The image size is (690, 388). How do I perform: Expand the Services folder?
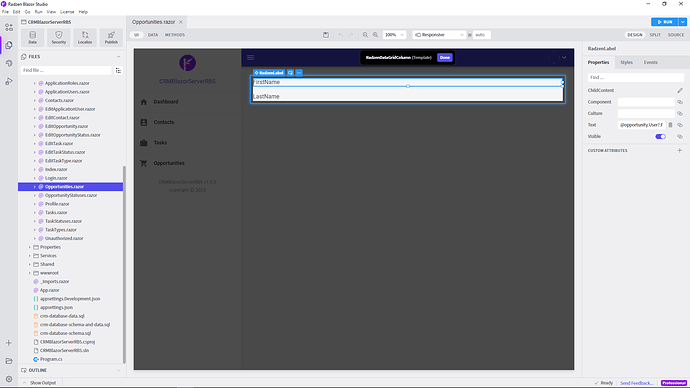[x=30, y=256]
